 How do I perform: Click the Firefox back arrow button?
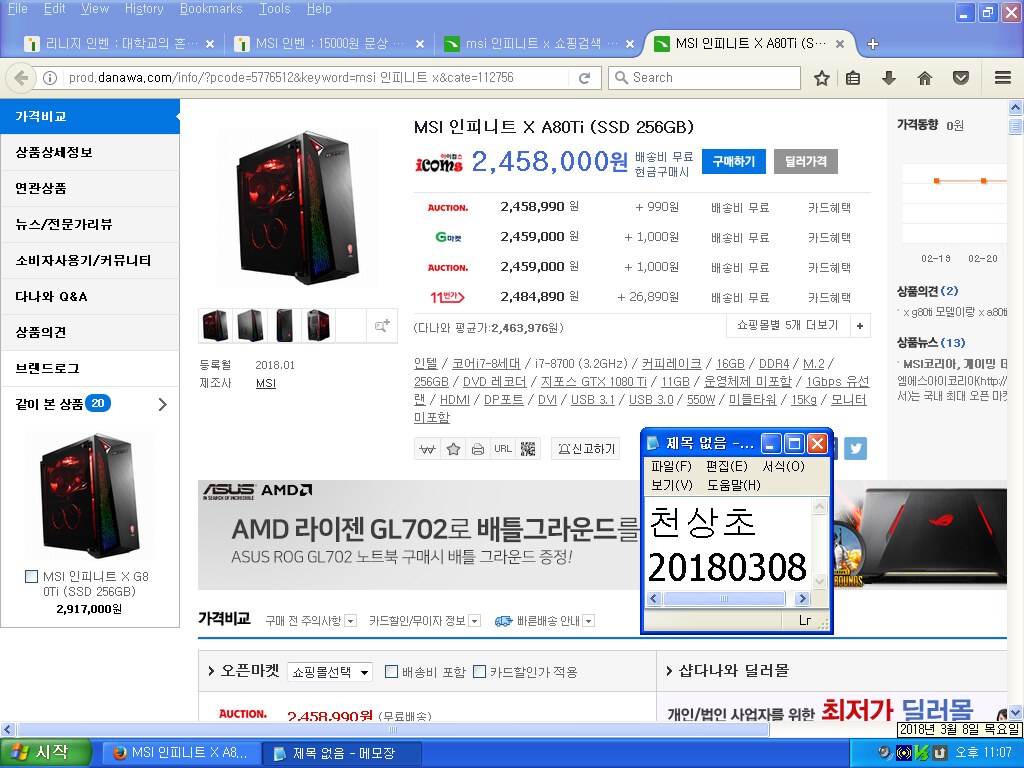pyautogui.click(x=21, y=78)
